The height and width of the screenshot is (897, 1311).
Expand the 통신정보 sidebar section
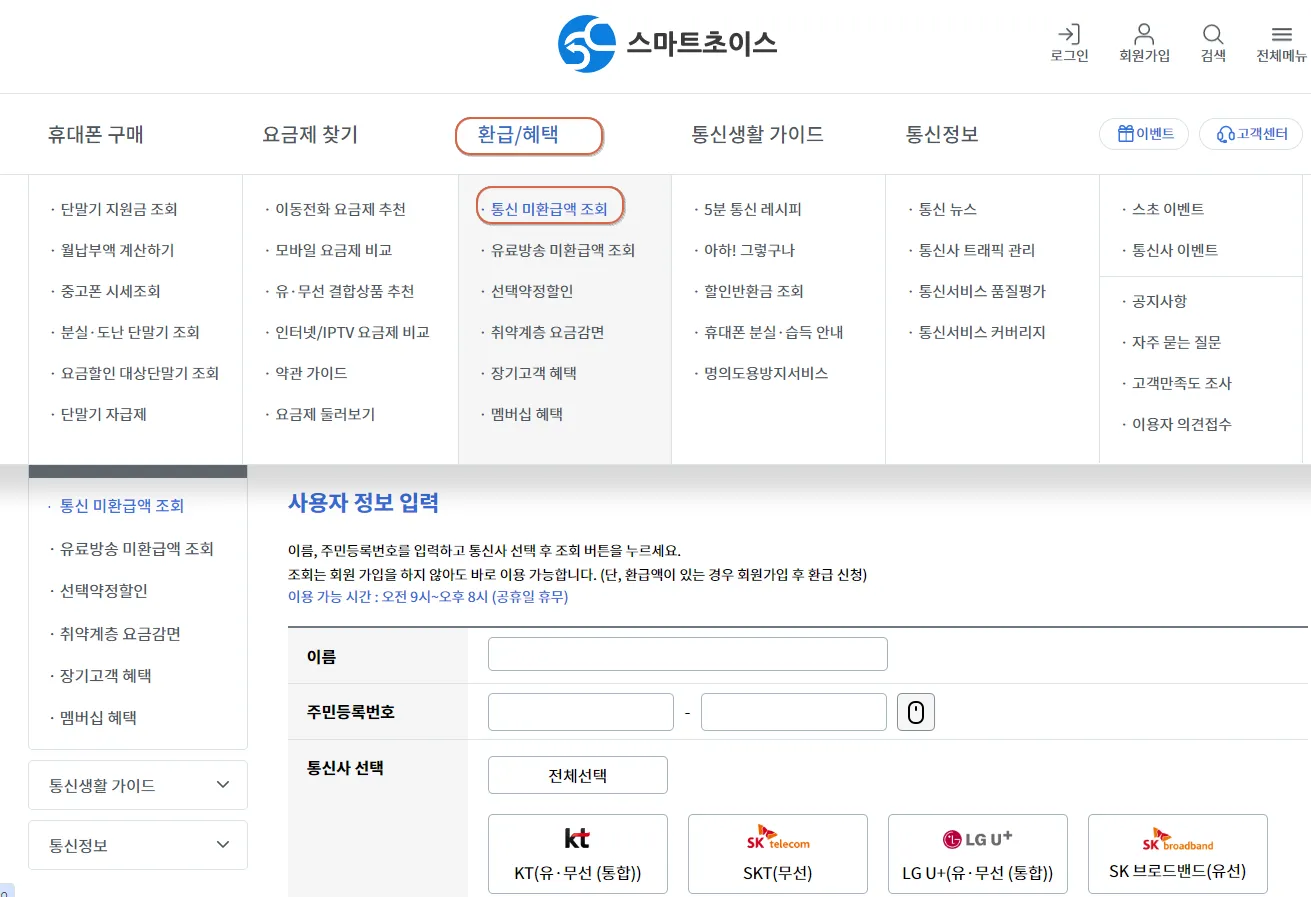(137, 845)
